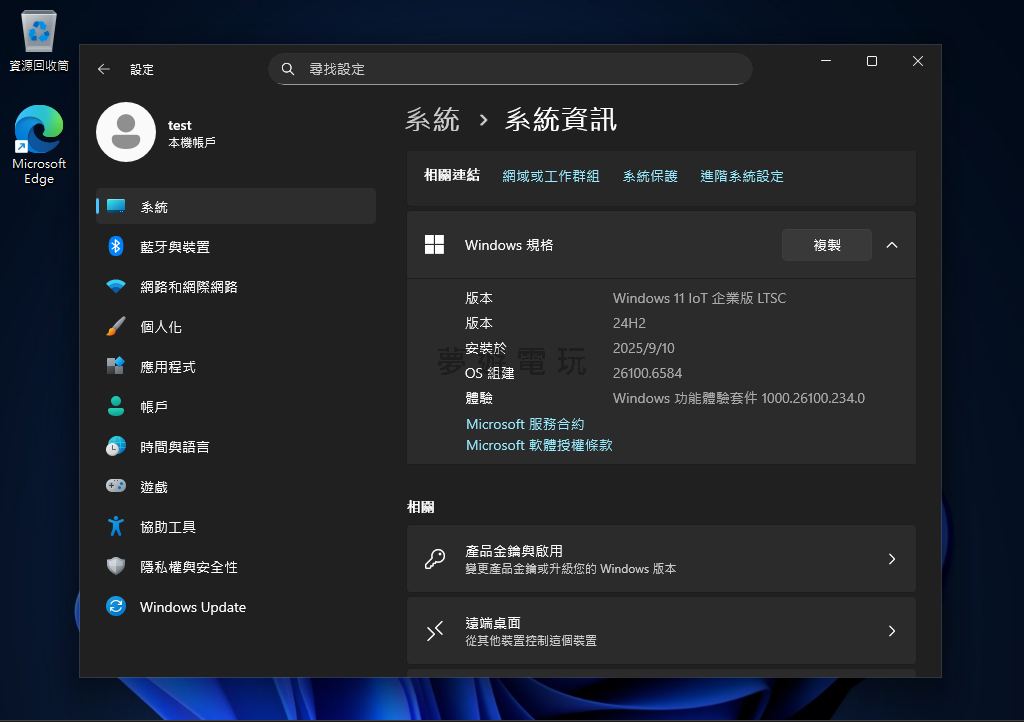Open 網路和網際網路 via its Wi-Fi icon
This screenshot has width=1024, height=722.
(x=116, y=287)
